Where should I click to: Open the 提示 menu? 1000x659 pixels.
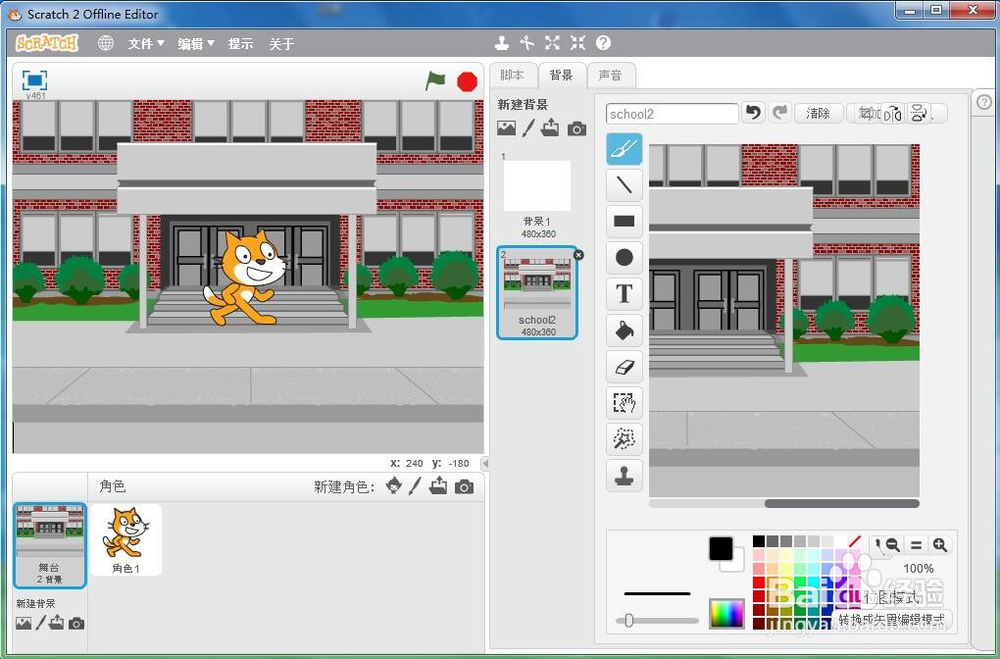coord(240,43)
